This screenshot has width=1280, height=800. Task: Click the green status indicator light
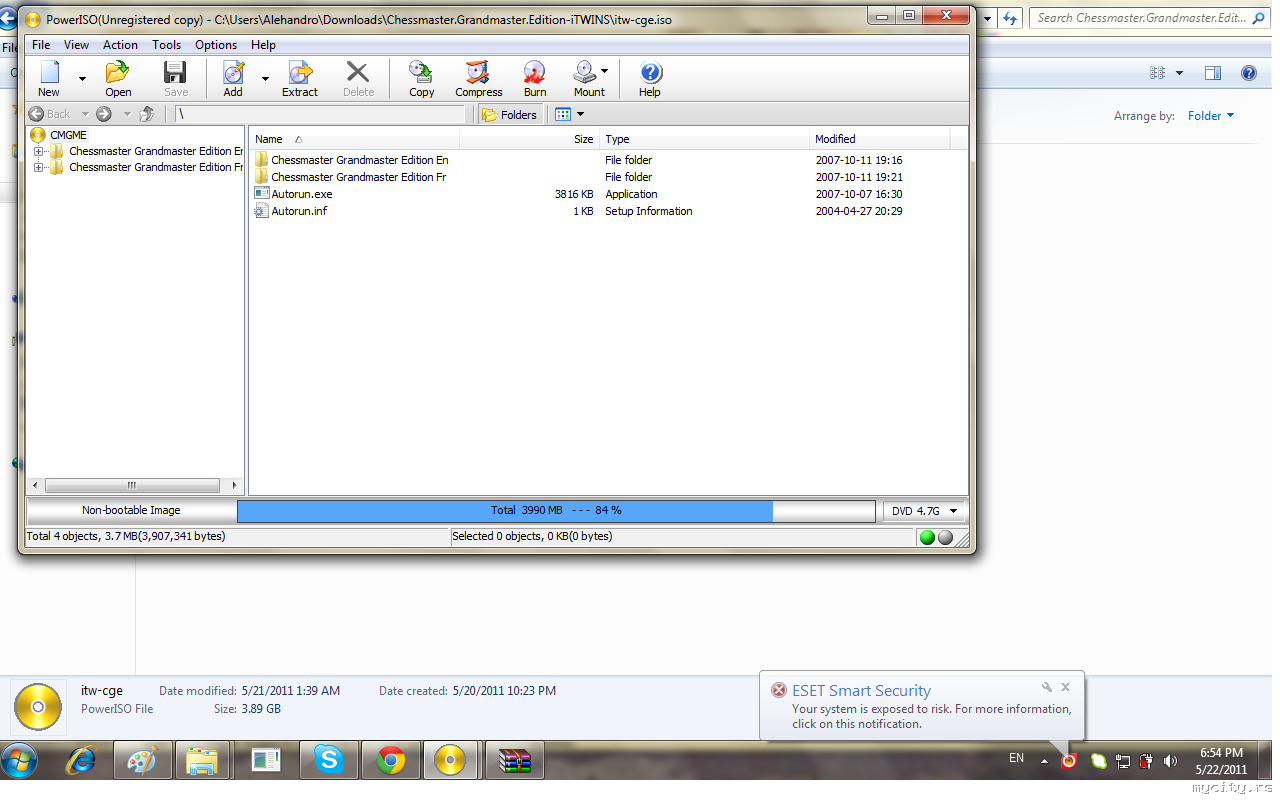(x=927, y=537)
